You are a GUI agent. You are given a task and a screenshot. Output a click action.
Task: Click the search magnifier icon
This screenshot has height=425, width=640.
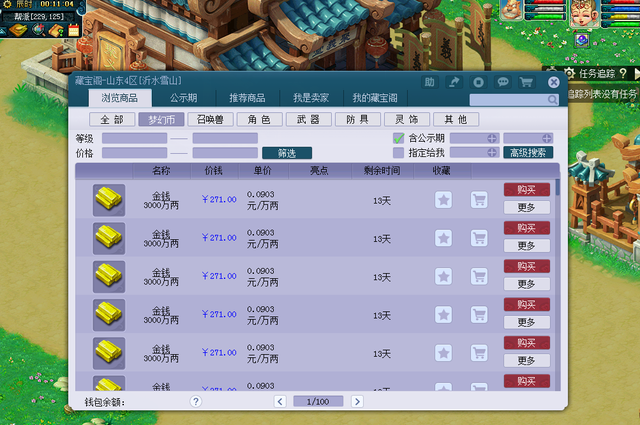pyautogui.click(x=552, y=99)
